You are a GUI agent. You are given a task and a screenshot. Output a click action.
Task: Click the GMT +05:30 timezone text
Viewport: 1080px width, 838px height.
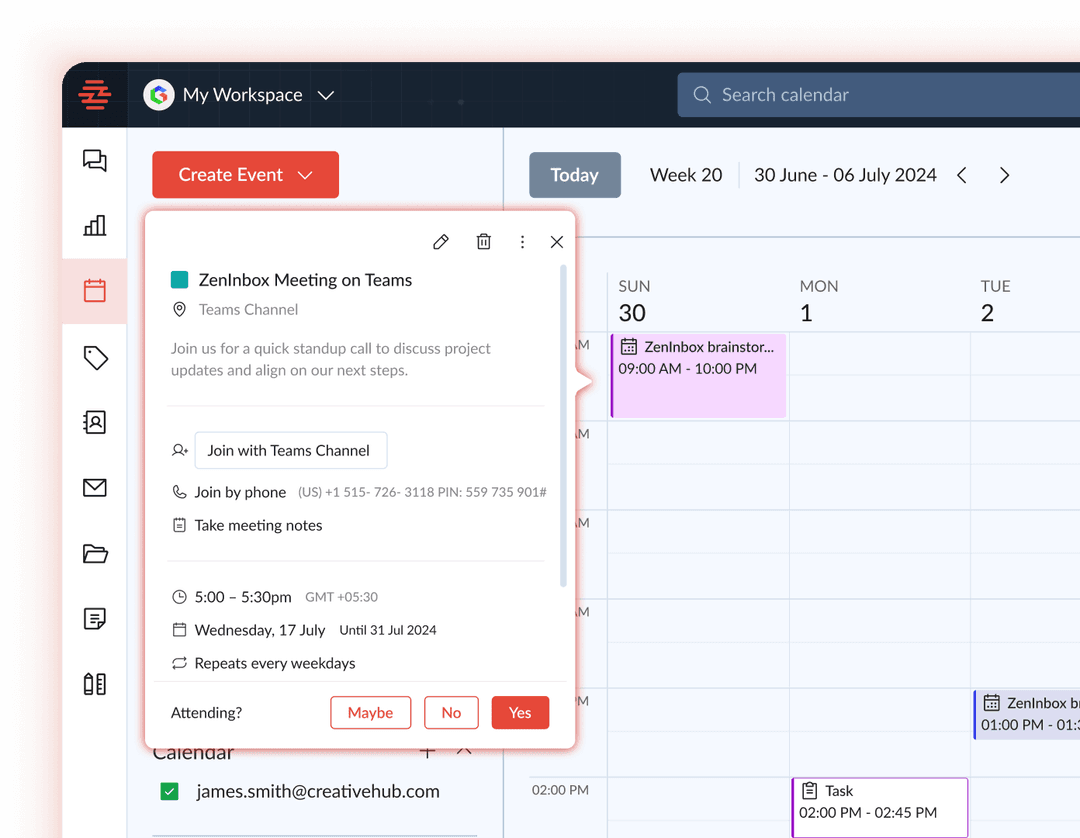[x=342, y=597]
